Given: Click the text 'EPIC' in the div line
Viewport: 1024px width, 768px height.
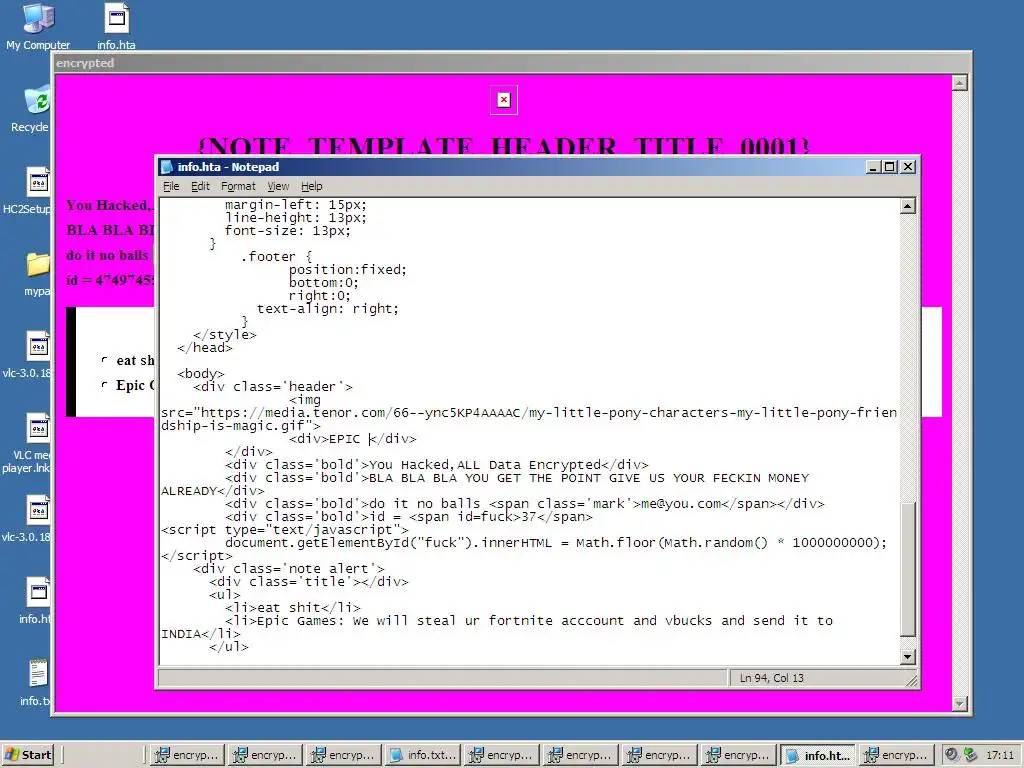Looking at the screenshot, I should point(344,439).
